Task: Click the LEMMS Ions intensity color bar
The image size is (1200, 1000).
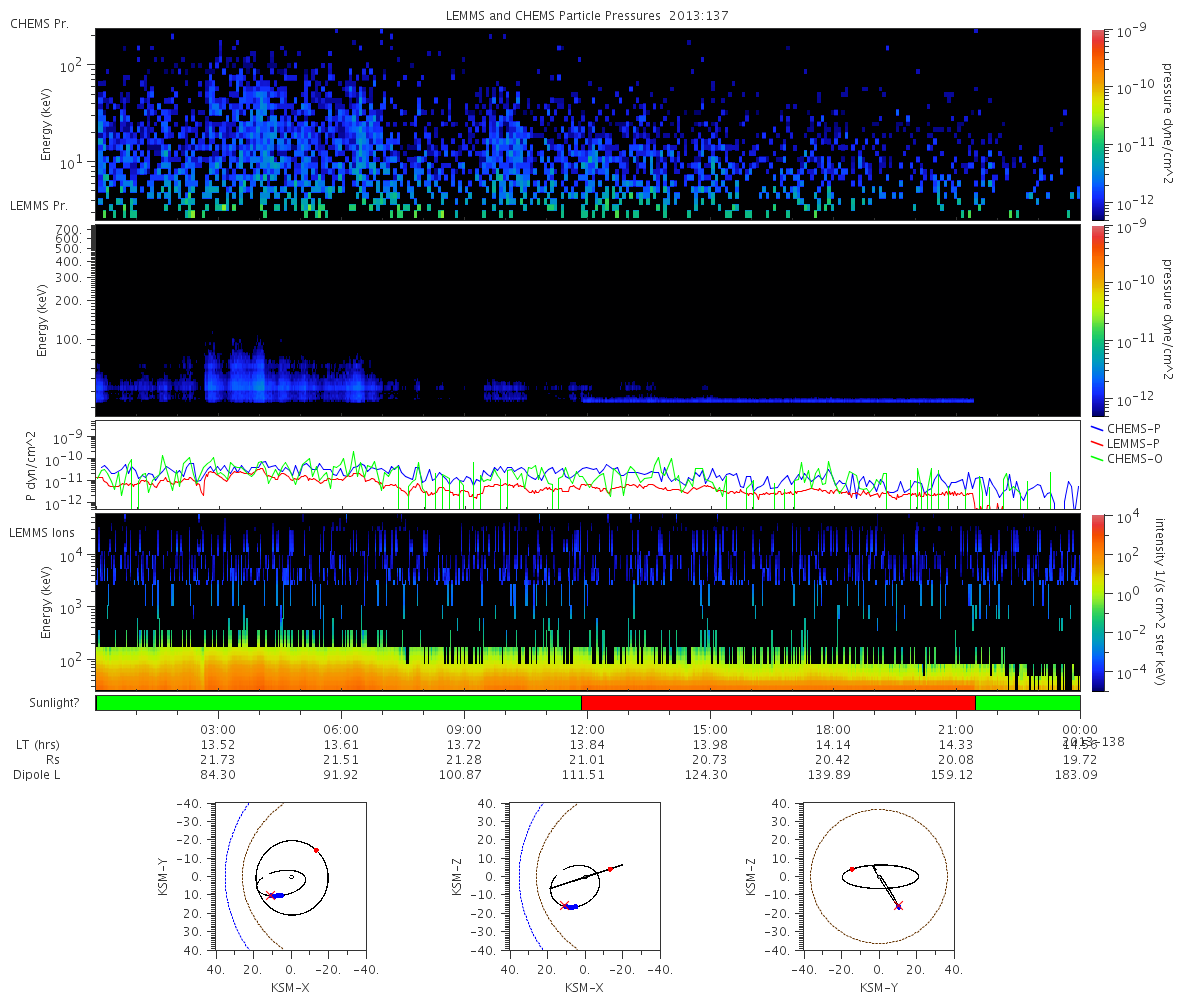Action: [1098, 602]
